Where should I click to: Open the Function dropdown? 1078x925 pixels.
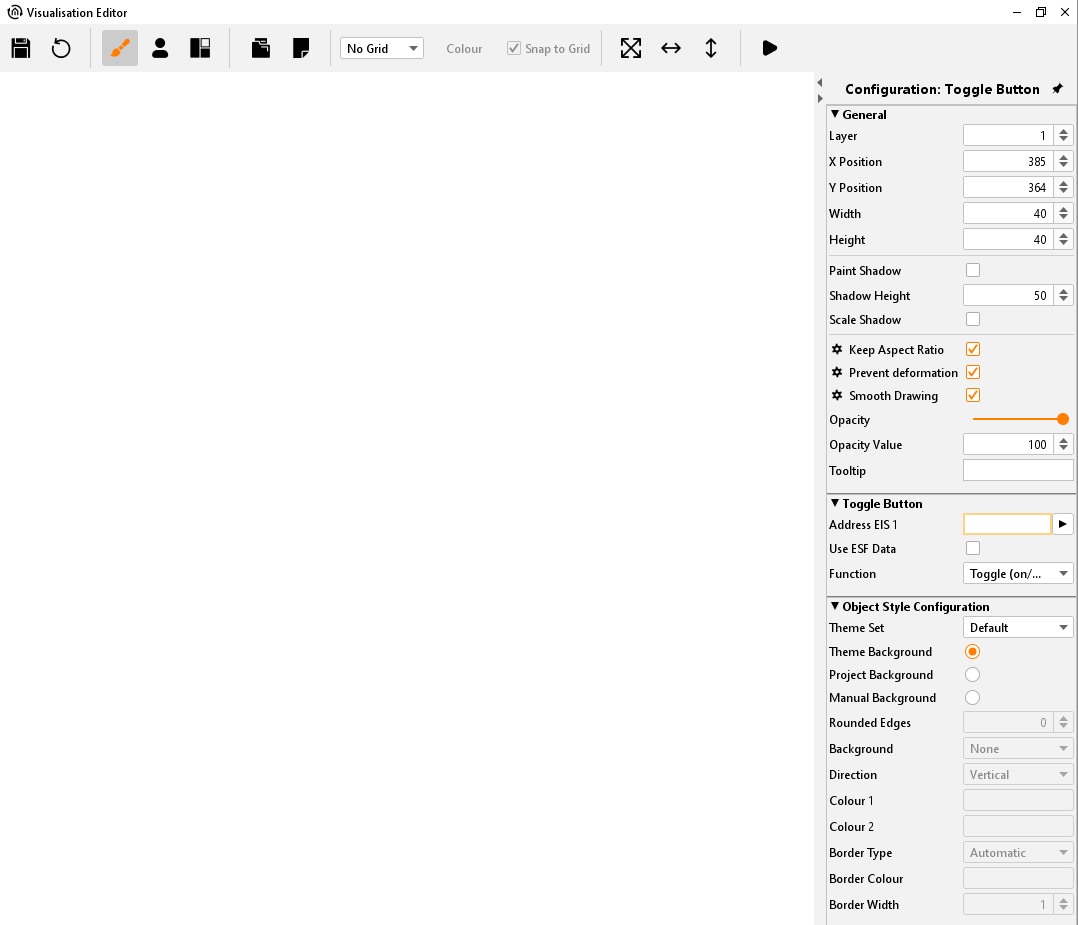coord(1017,574)
